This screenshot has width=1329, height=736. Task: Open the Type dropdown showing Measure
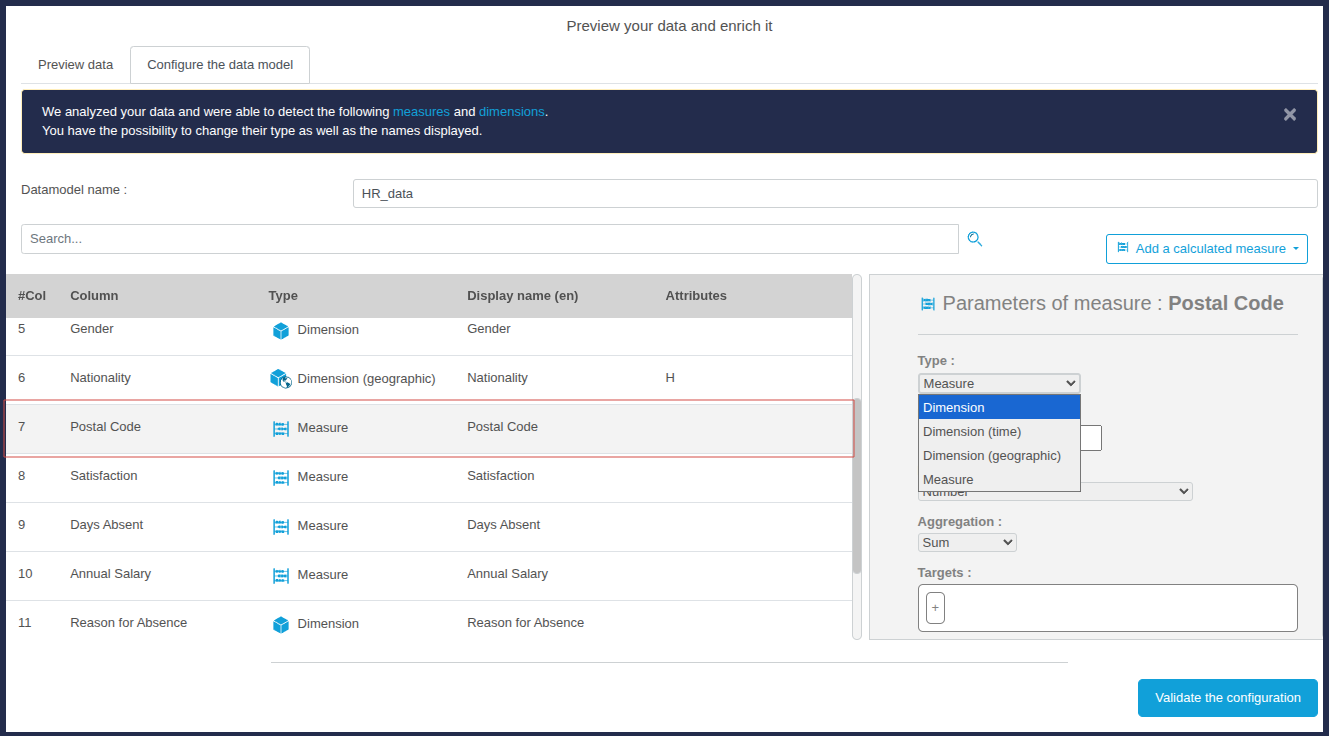[x=998, y=383]
